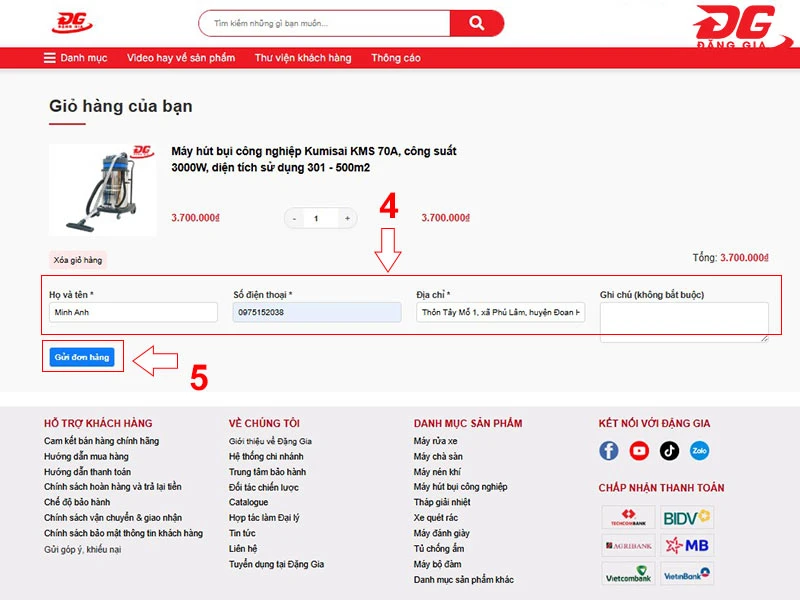Click the search magnifier icon
This screenshot has height=600, width=800.
pyautogui.click(x=478, y=21)
